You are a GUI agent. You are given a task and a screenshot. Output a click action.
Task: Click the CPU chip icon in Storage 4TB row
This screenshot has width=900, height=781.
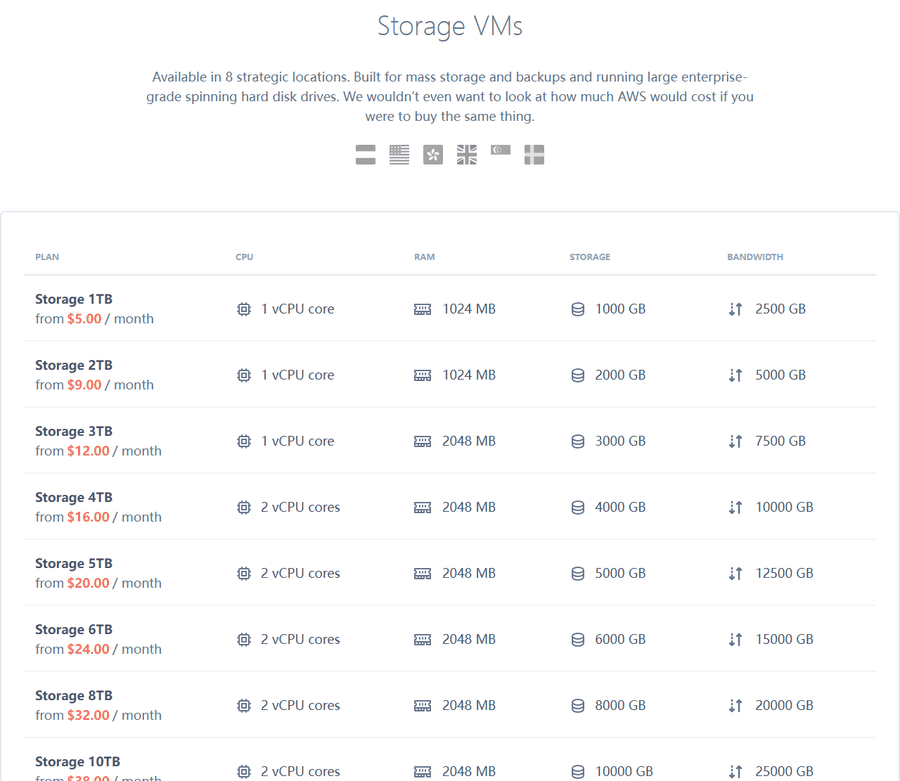(244, 507)
